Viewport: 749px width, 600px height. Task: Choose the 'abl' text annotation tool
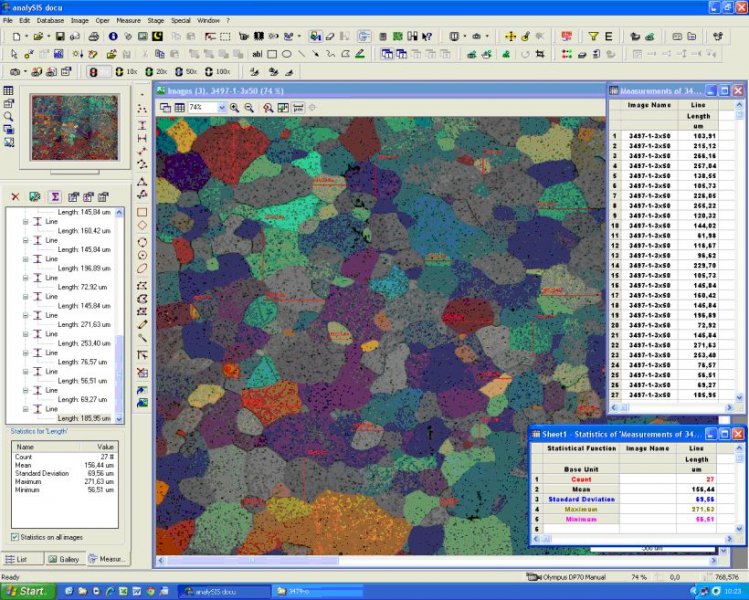click(257, 54)
